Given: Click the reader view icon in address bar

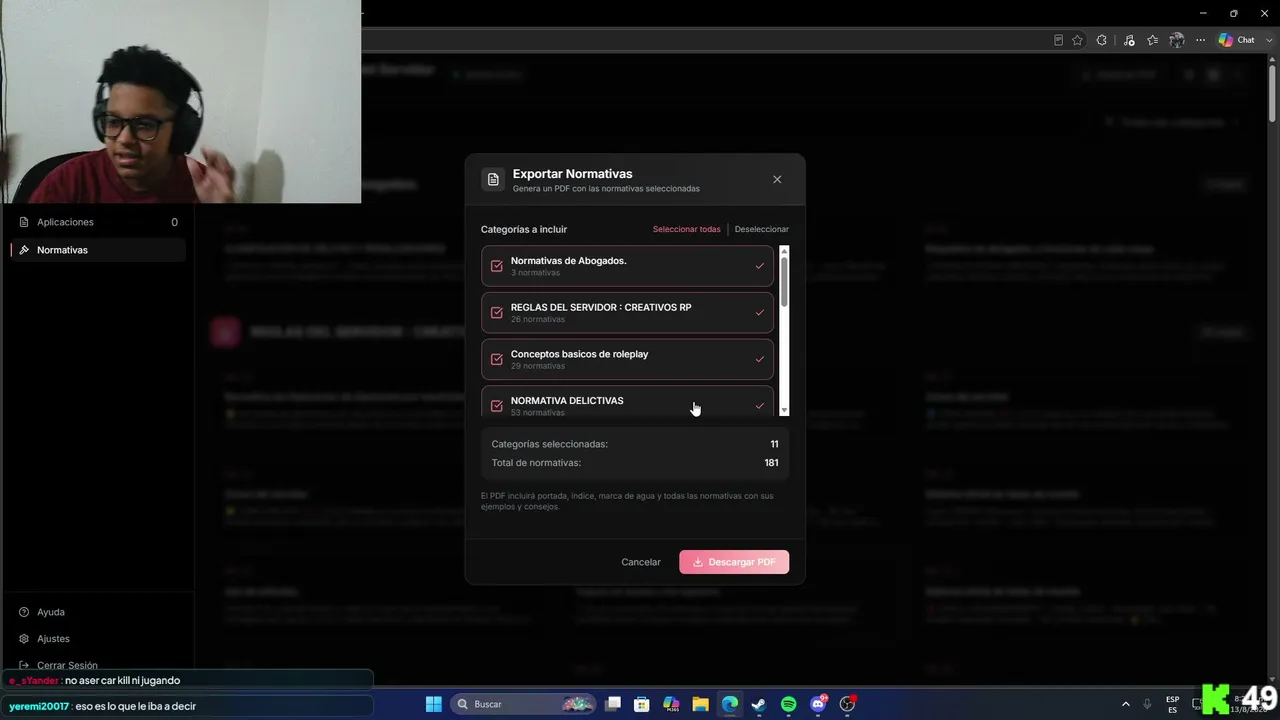Looking at the screenshot, I should 1058,40.
